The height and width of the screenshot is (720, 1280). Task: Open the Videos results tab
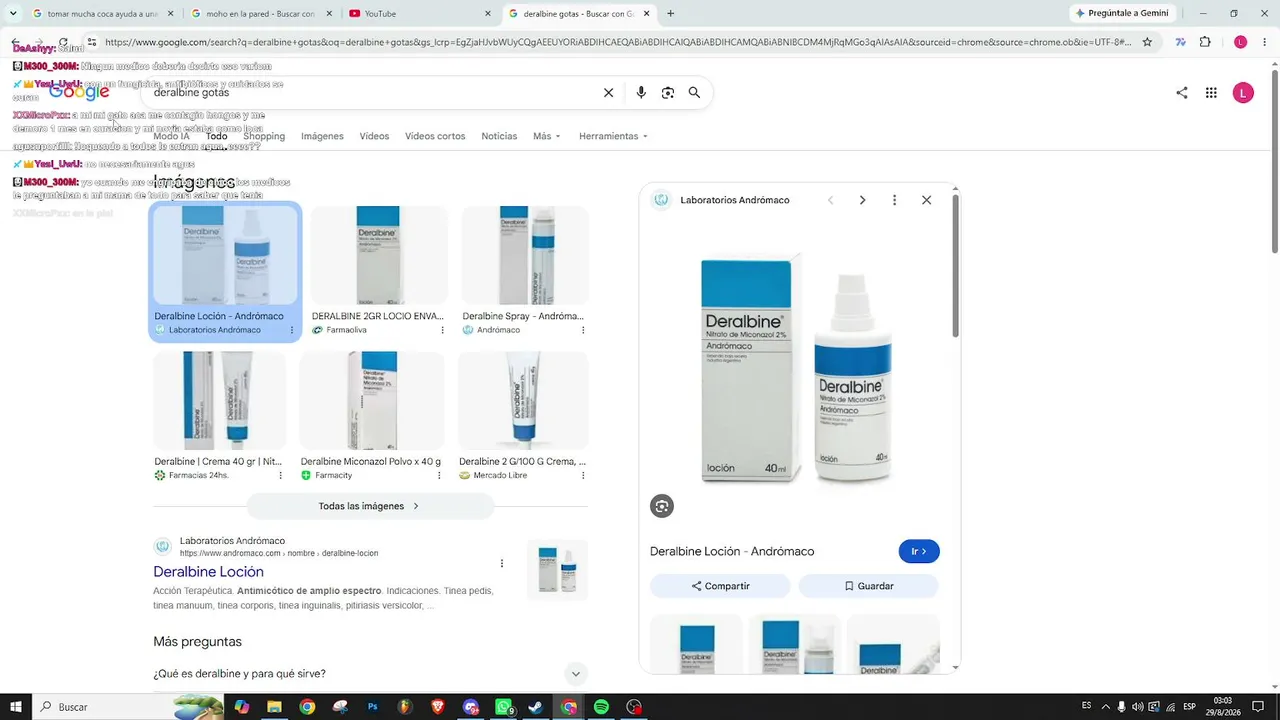[x=374, y=136]
